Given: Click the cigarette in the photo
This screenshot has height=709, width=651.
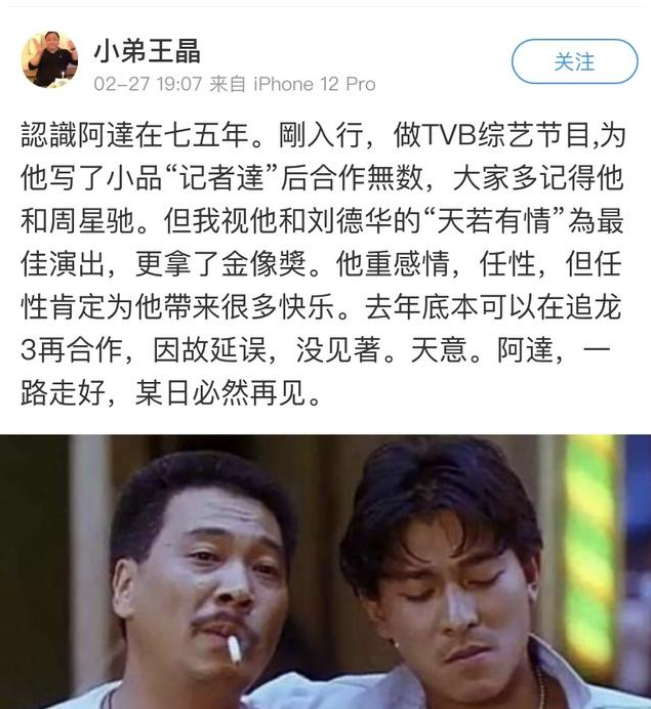Looking at the screenshot, I should tap(234, 650).
